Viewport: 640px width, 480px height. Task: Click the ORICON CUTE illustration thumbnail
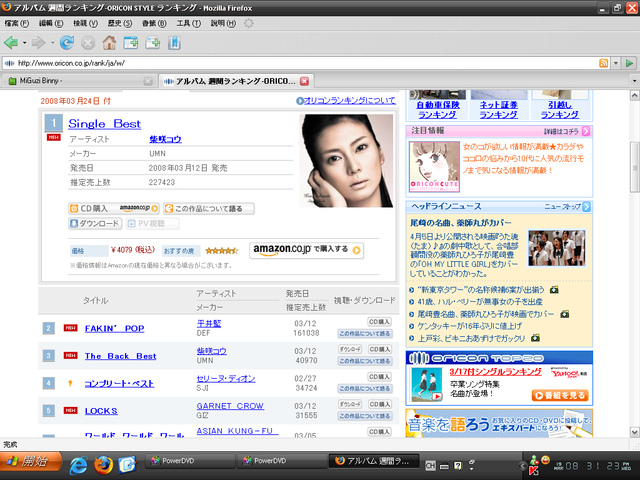coord(434,167)
